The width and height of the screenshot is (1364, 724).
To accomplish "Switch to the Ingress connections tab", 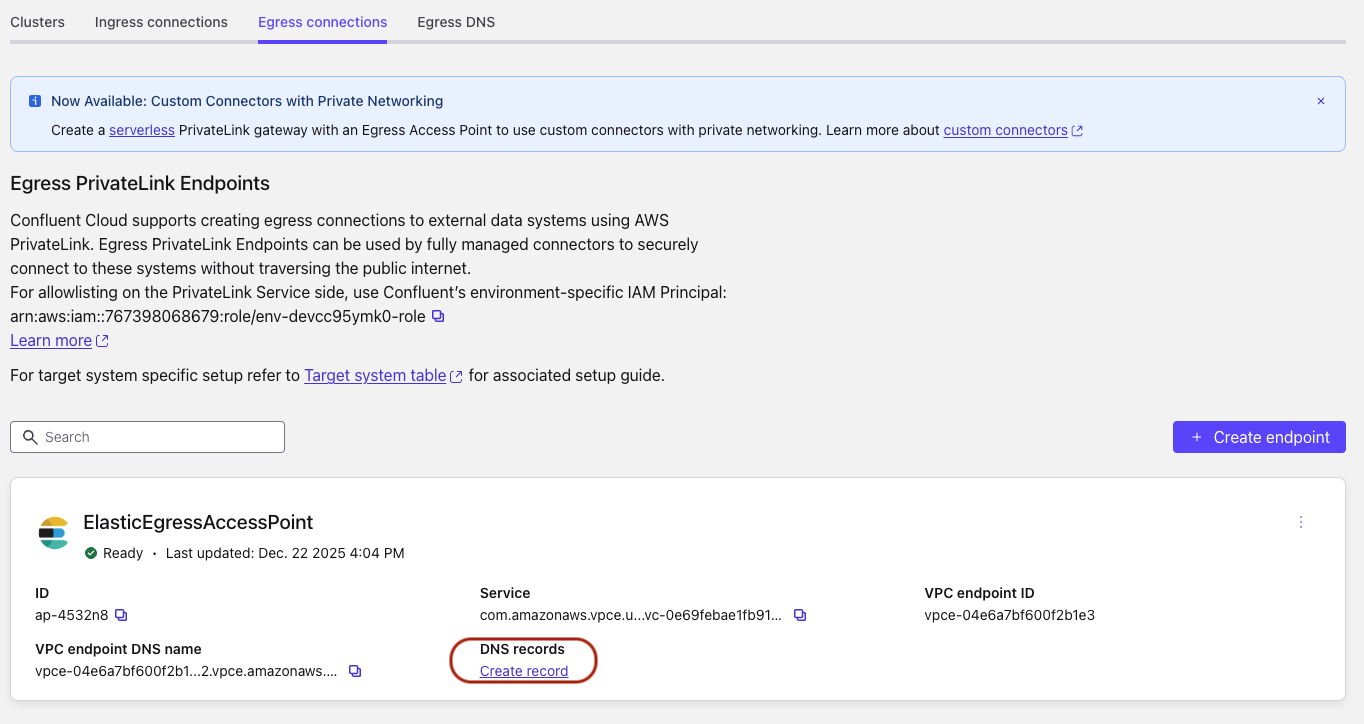I will click(x=160, y=21).
